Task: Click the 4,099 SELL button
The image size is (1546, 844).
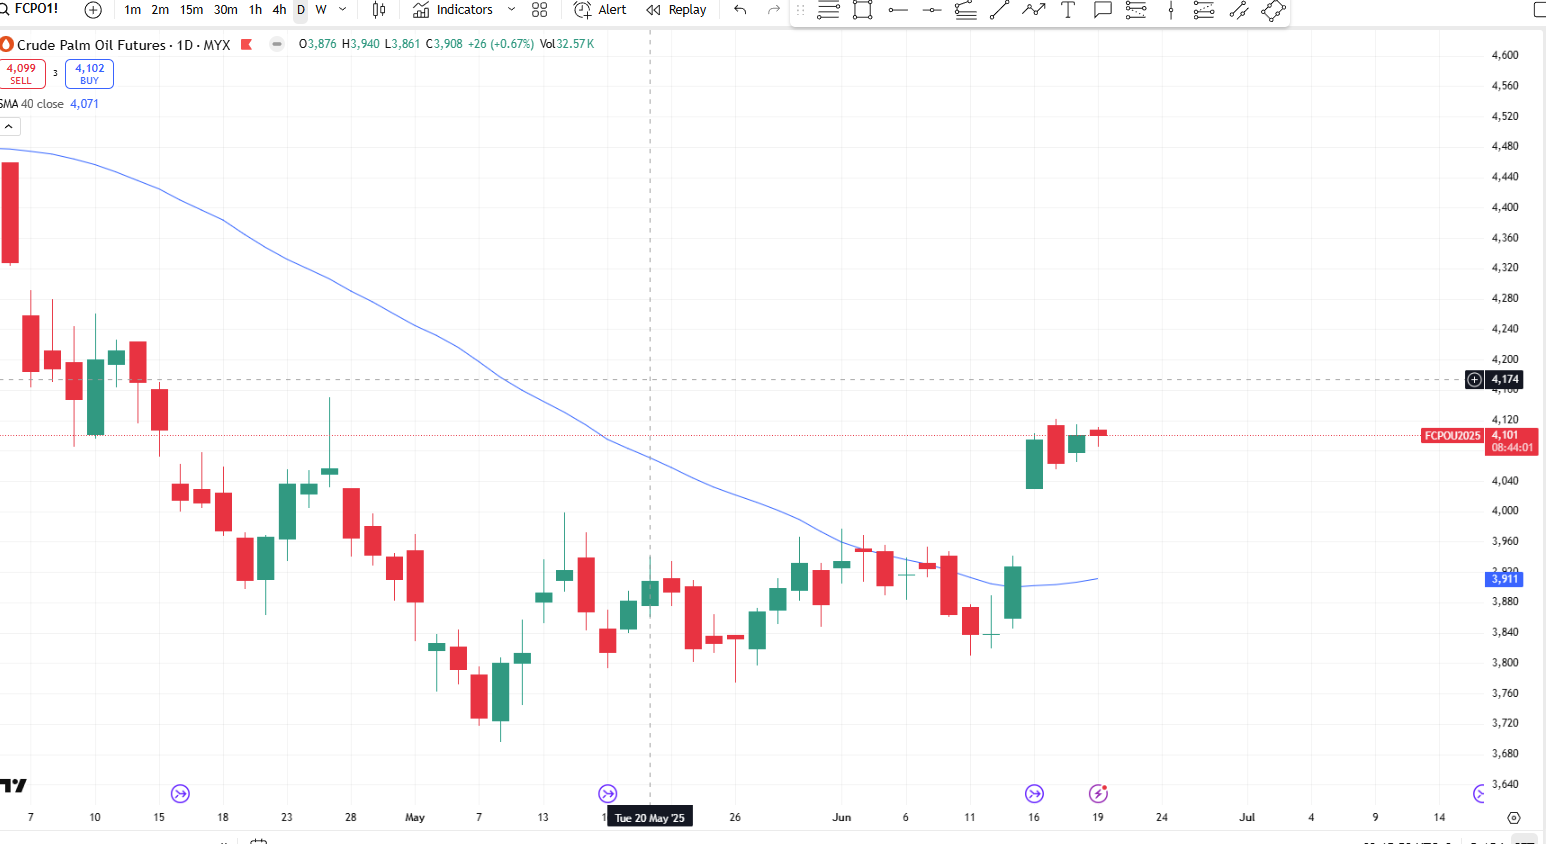Action: pos(21,74)
